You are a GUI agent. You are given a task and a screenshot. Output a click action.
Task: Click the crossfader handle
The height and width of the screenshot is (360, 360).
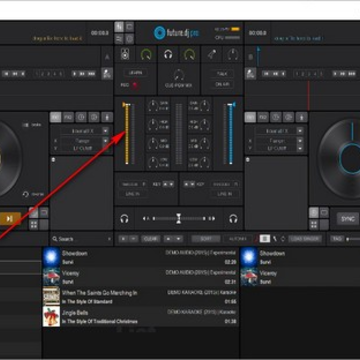(179, 219)
